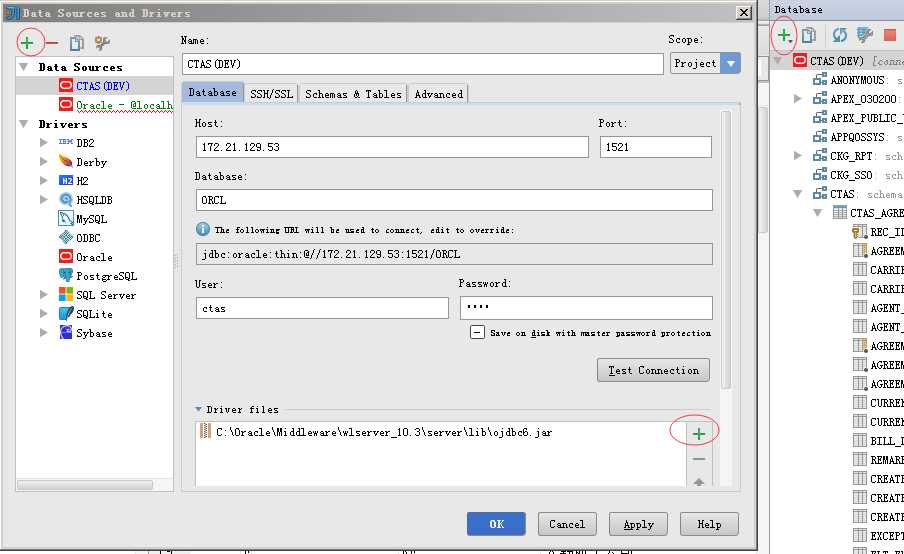Open the Advanced tab

(x=439, y=94)
